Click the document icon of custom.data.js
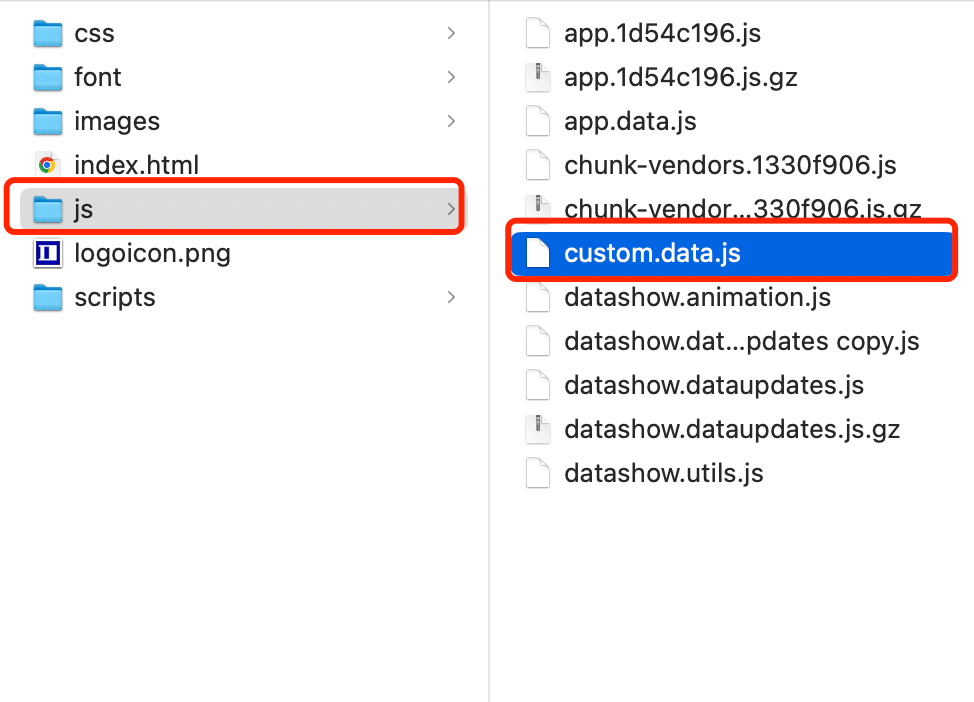Viewport: 974px width, 702px height. coord(538,254)
